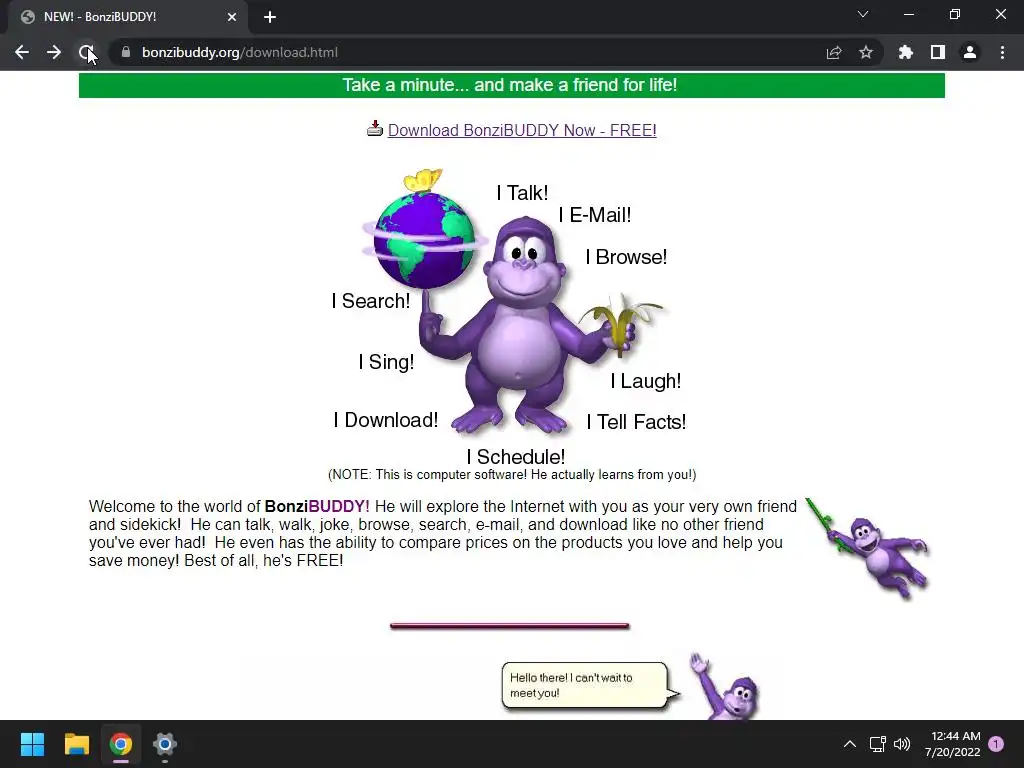
Task: Click Download BonziBUDDY Now - FREE! link
Action: pyautogui.click(x=522, y=130)
